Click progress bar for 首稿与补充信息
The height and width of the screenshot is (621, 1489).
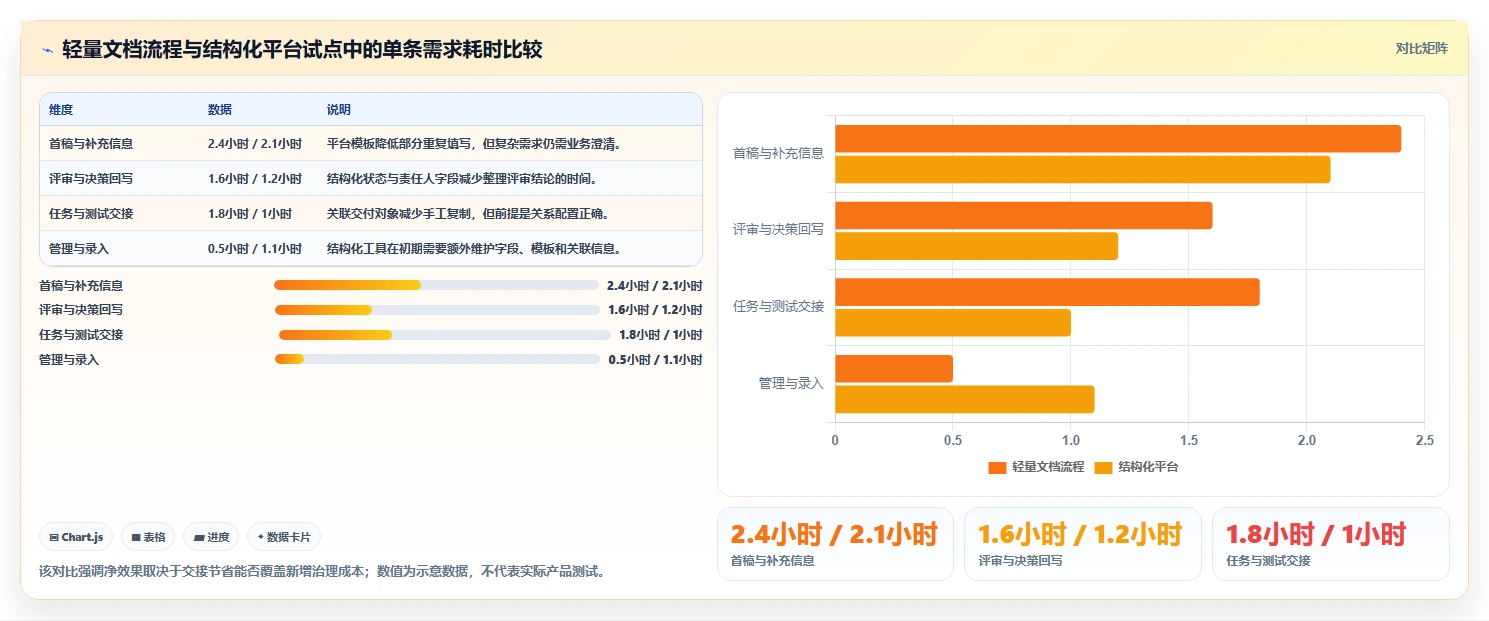pyautogui.click(x=436, y=285)
